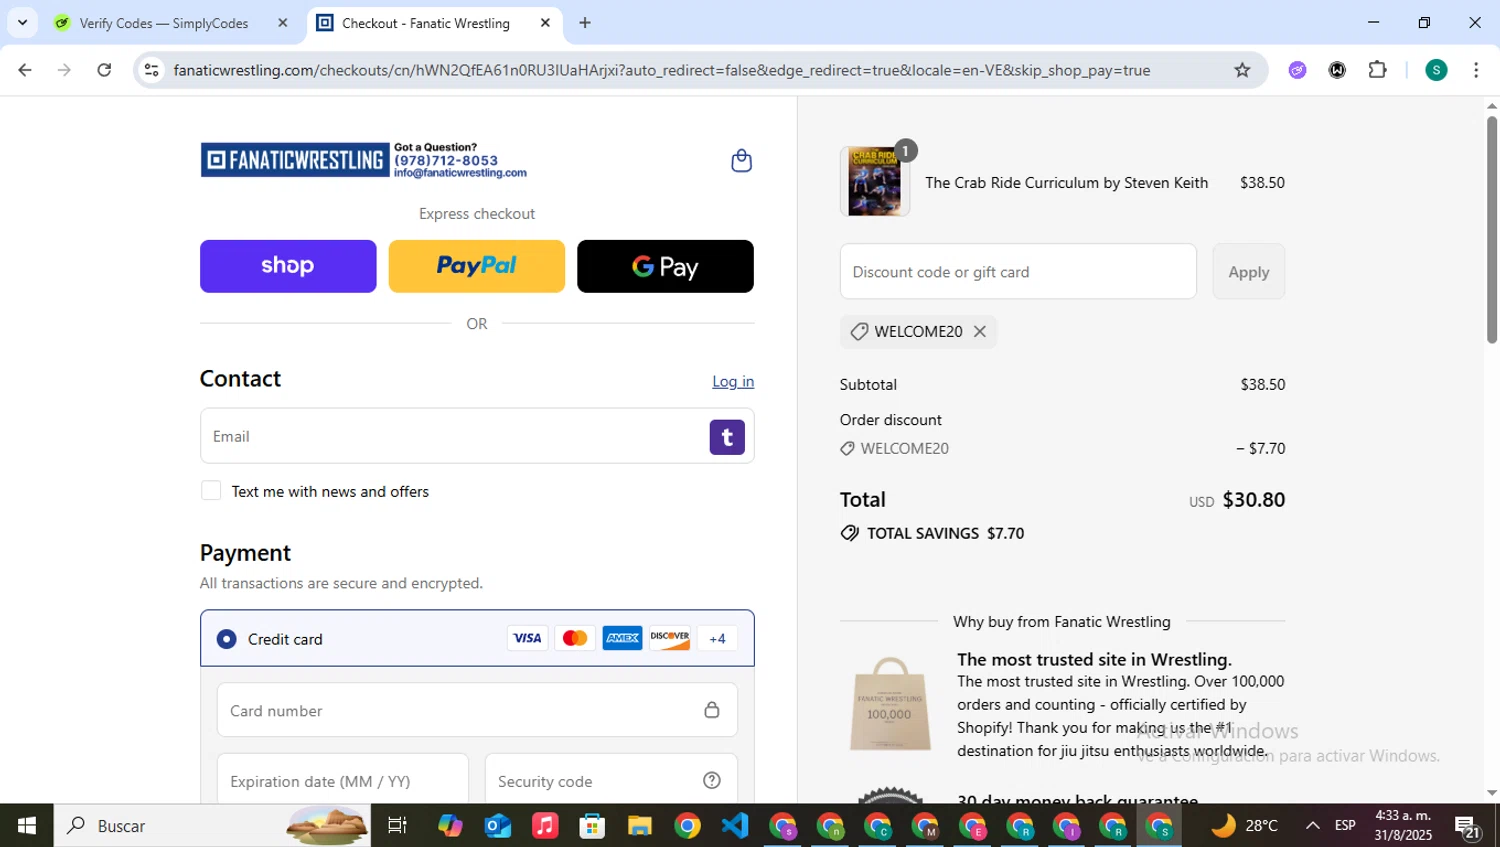Click the Total $30.80 amount
Image resolution: width=1500 pixels, height=847 pixels.
(1253, 499)
